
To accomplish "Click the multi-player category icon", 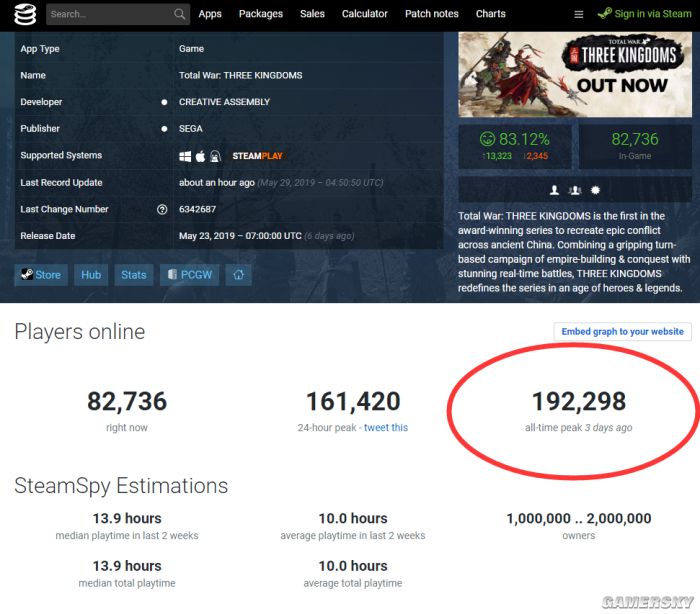I will (575, 190).
